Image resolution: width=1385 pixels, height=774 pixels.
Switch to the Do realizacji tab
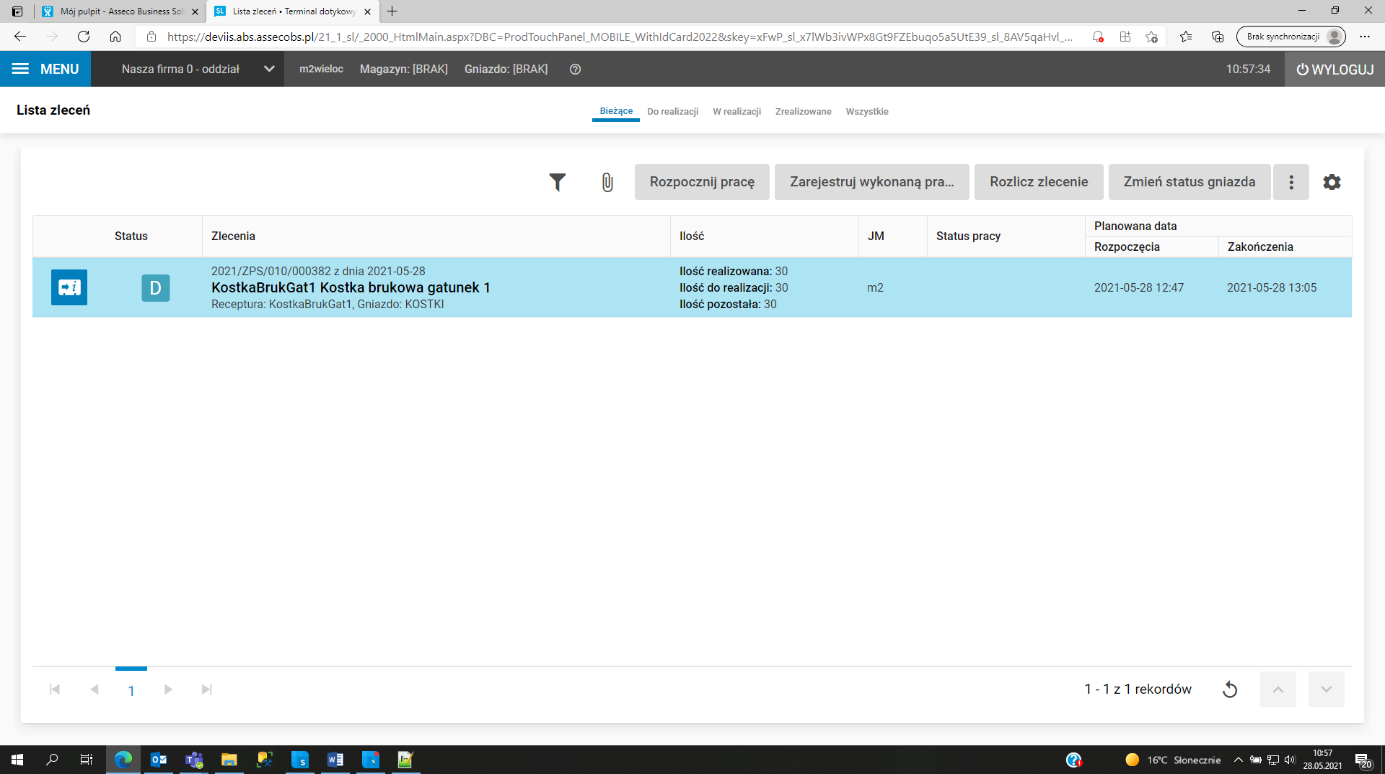673,111
